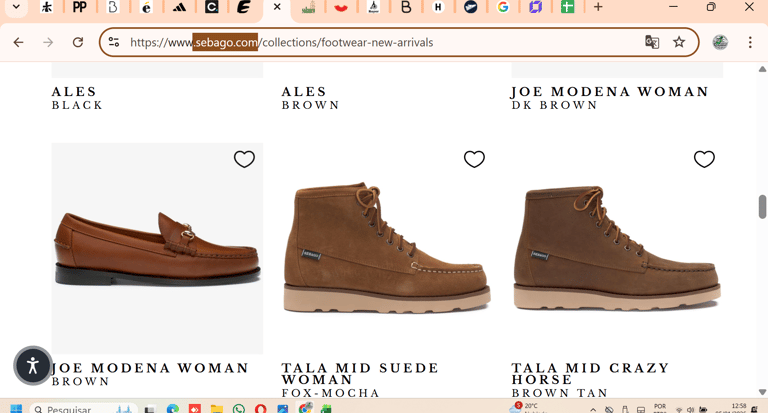View site information beside the URL
Screen dimensions: 768x413
click(x=114, y=42)
